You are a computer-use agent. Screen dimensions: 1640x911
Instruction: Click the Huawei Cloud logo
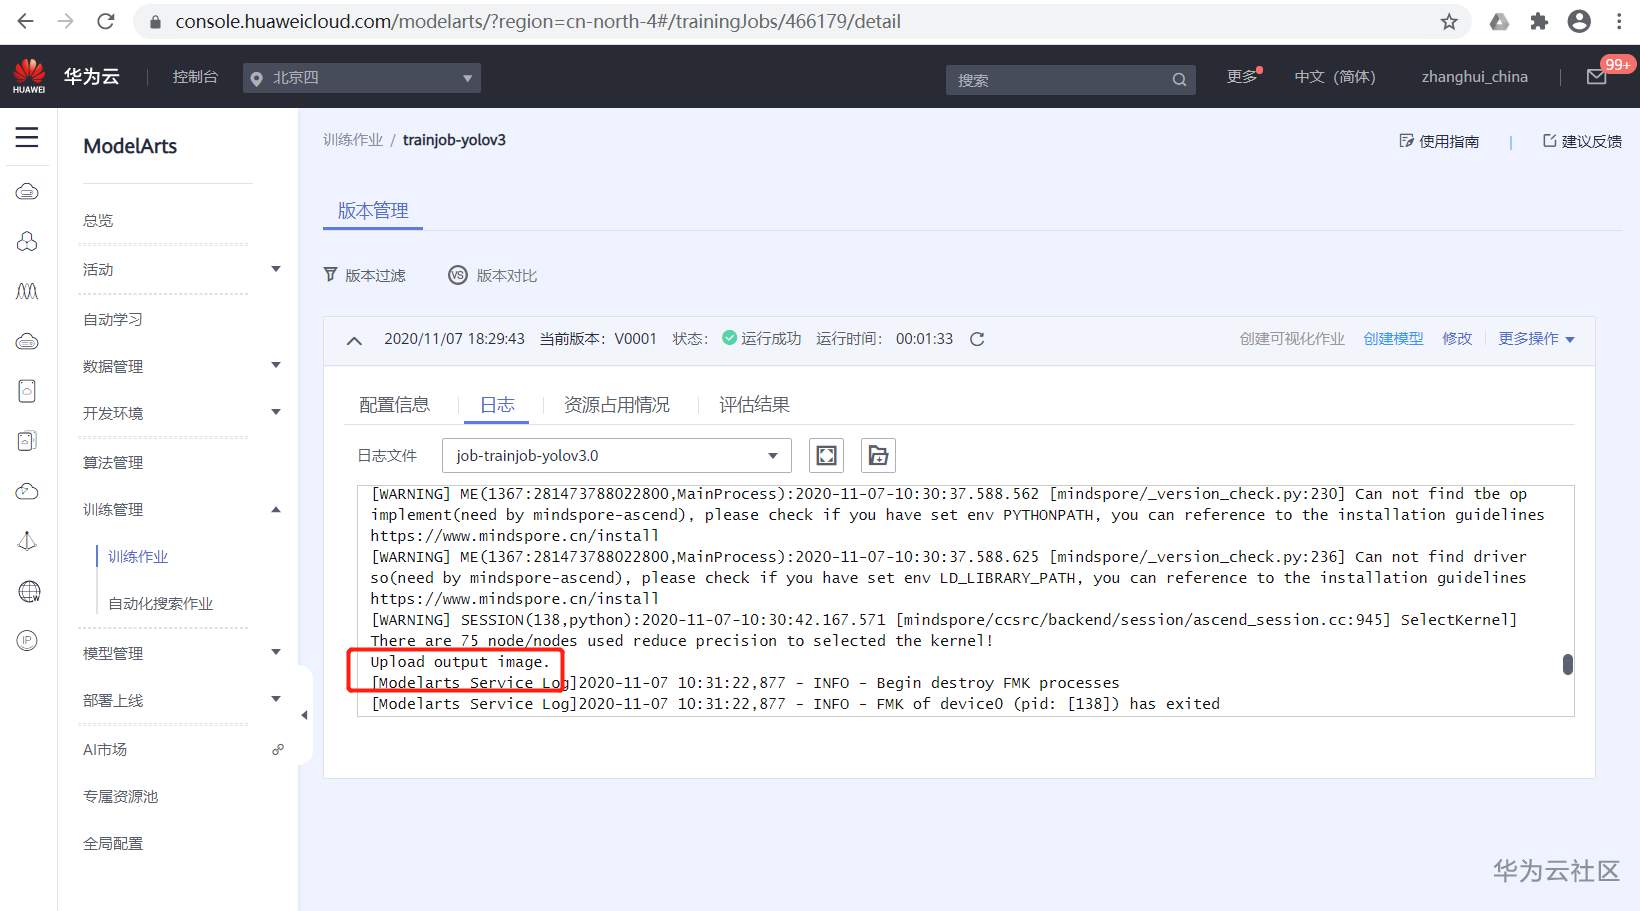(29, 76)
